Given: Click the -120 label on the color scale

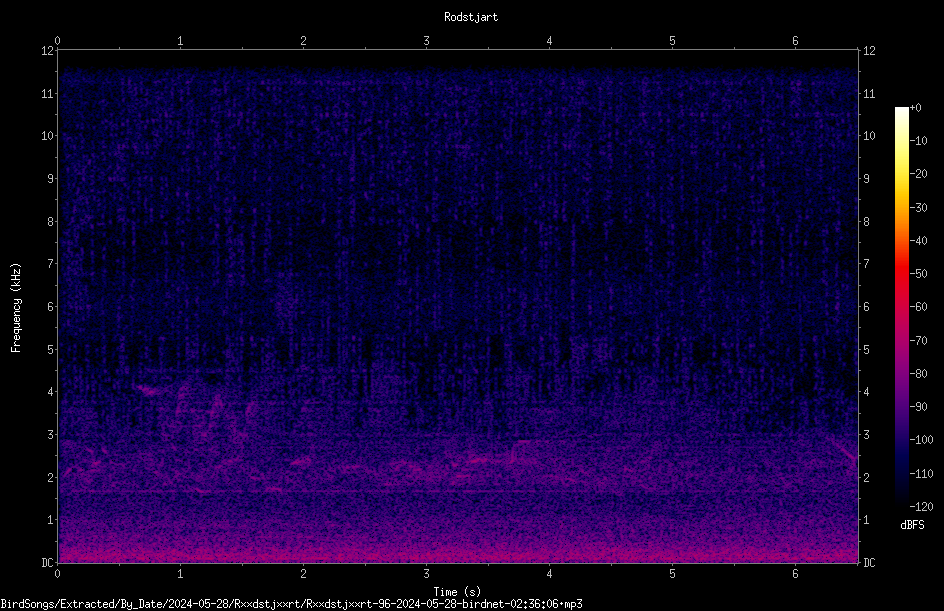Looking at the screenshot, I should pos(921,506).
